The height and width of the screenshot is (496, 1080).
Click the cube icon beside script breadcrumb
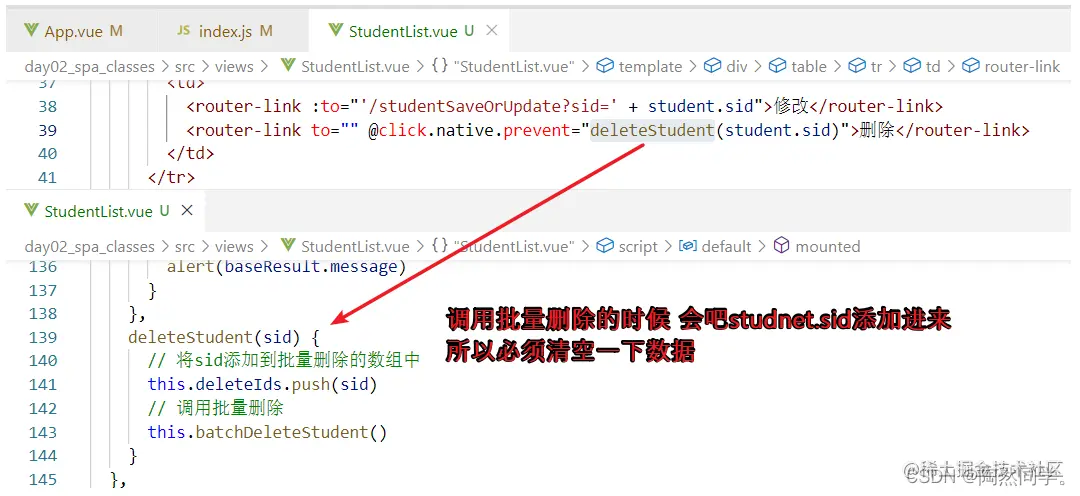point(605,246)
